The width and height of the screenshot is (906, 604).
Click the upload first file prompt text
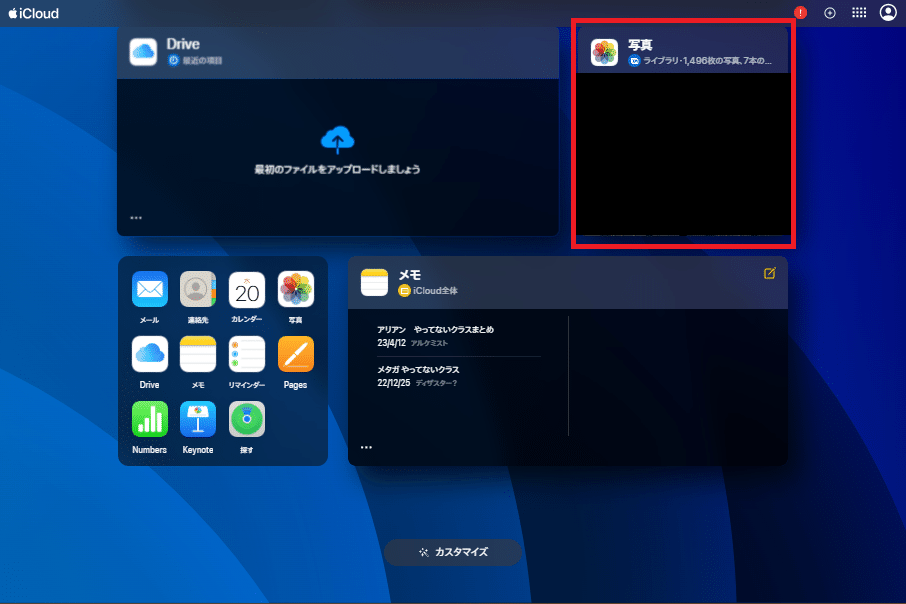click(337, 169)
